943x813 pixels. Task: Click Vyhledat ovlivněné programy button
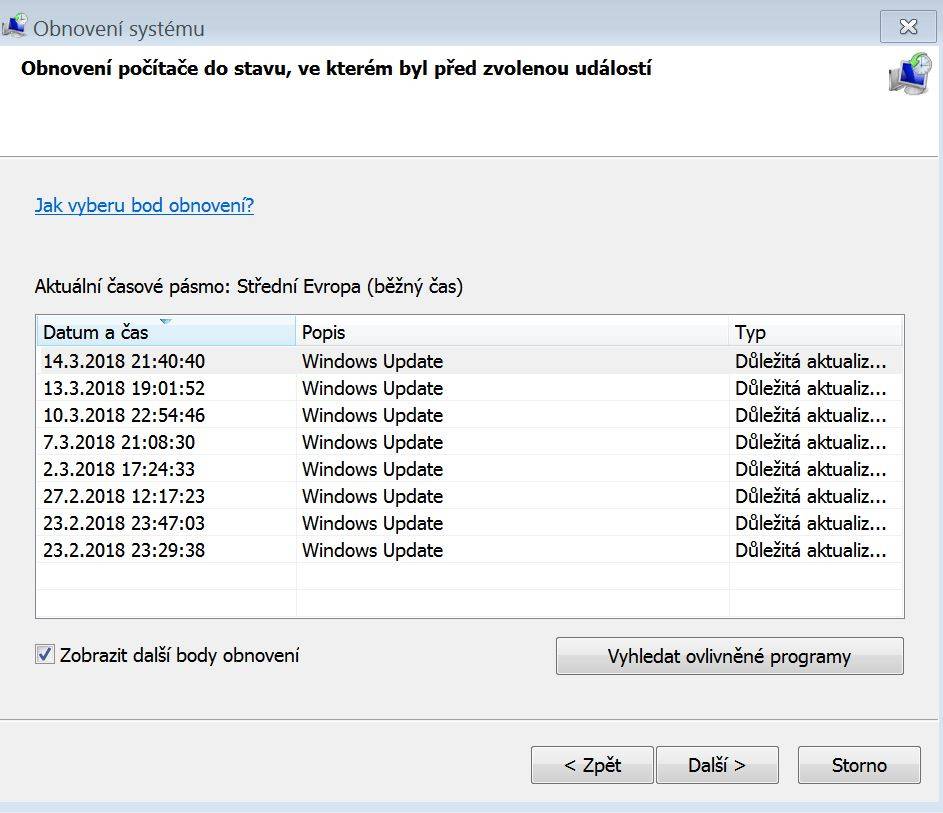[x=730, y=656]
